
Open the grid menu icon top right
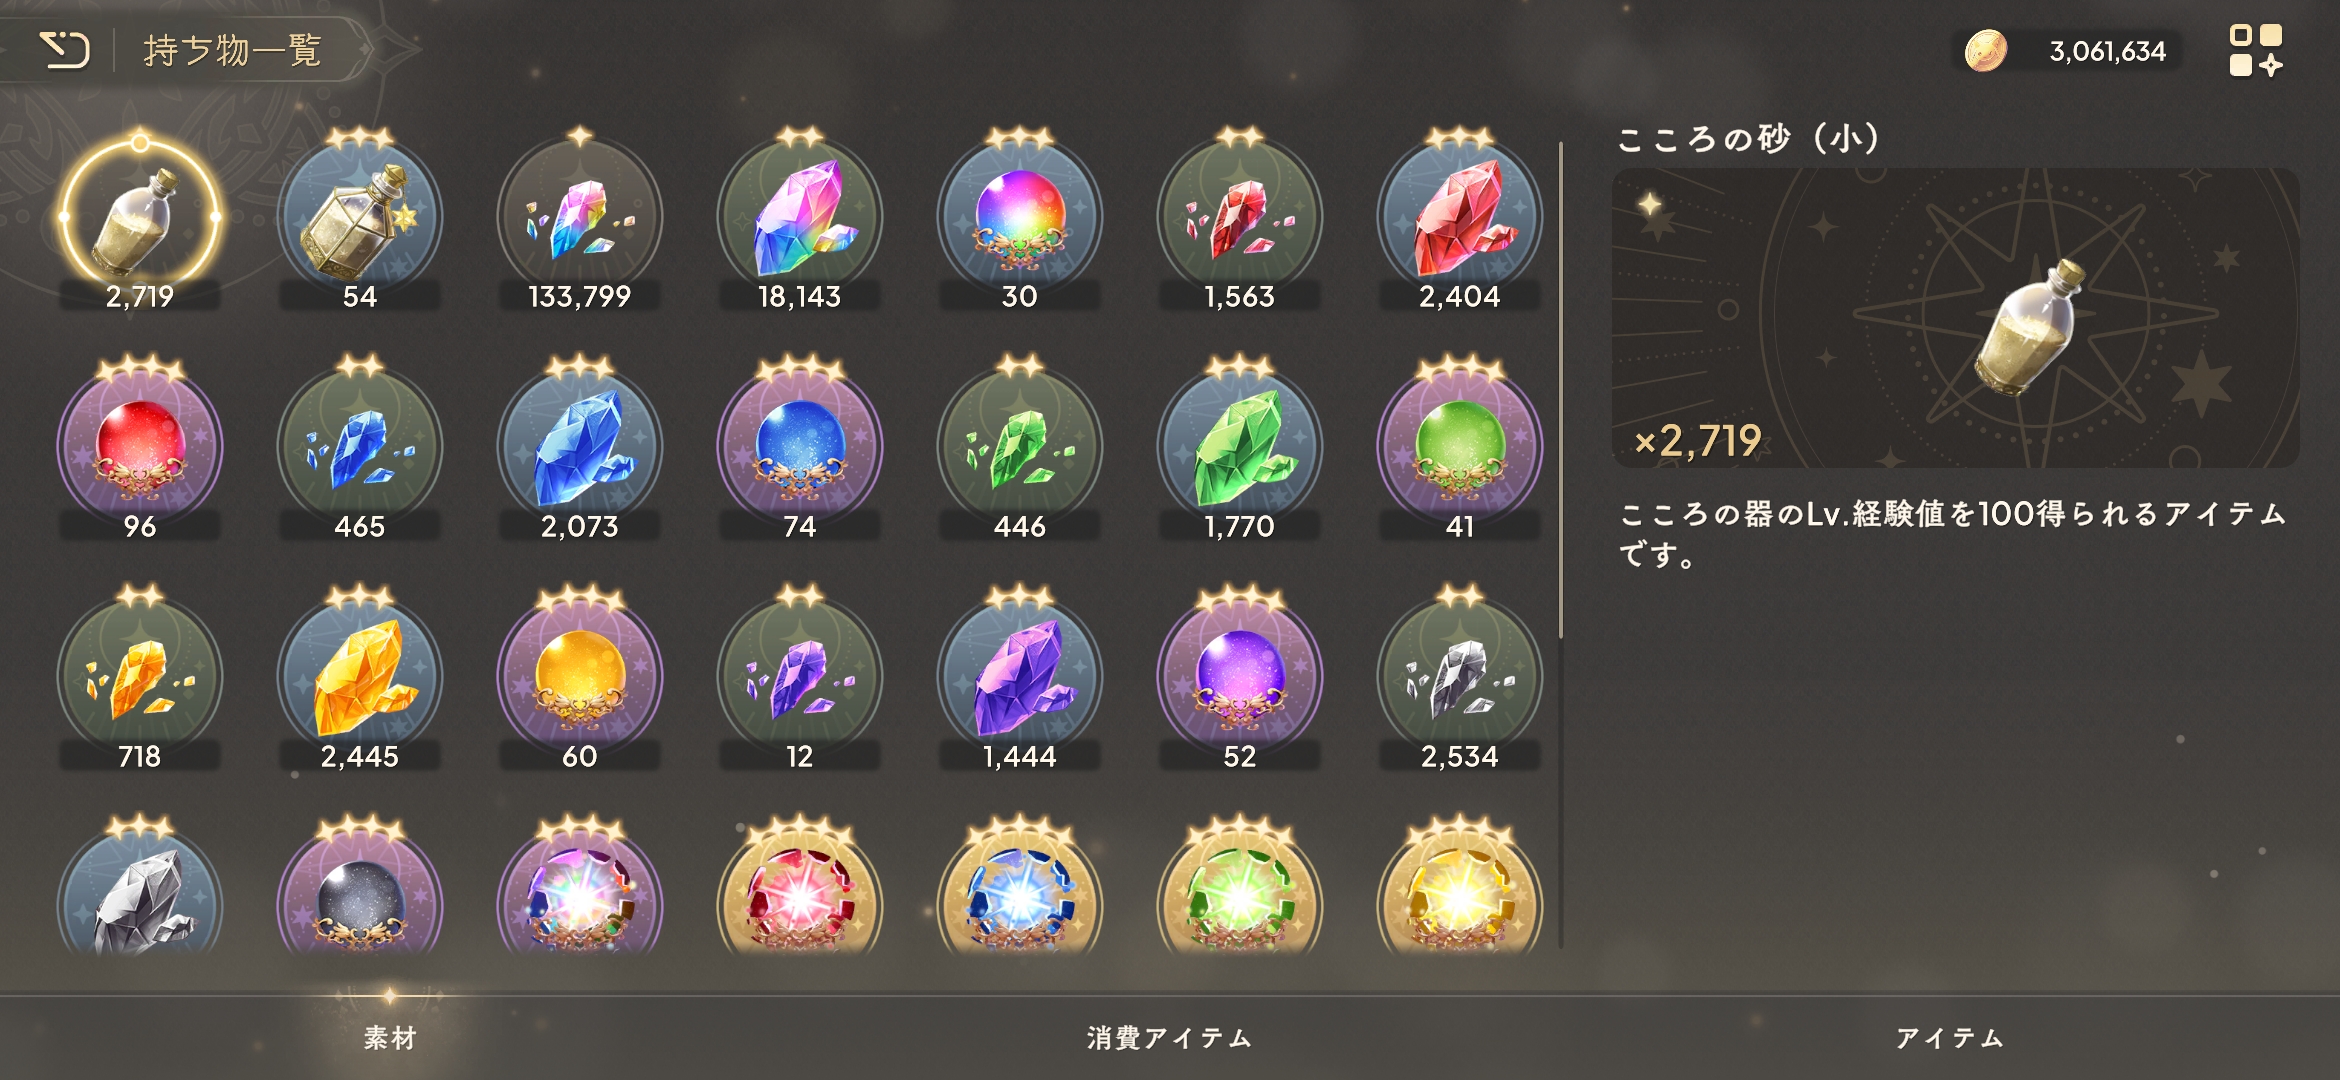2255,50
